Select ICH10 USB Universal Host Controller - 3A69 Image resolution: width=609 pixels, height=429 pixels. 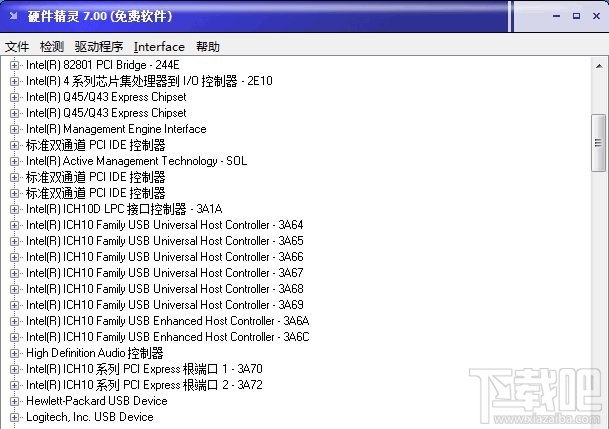coord(165,305)
